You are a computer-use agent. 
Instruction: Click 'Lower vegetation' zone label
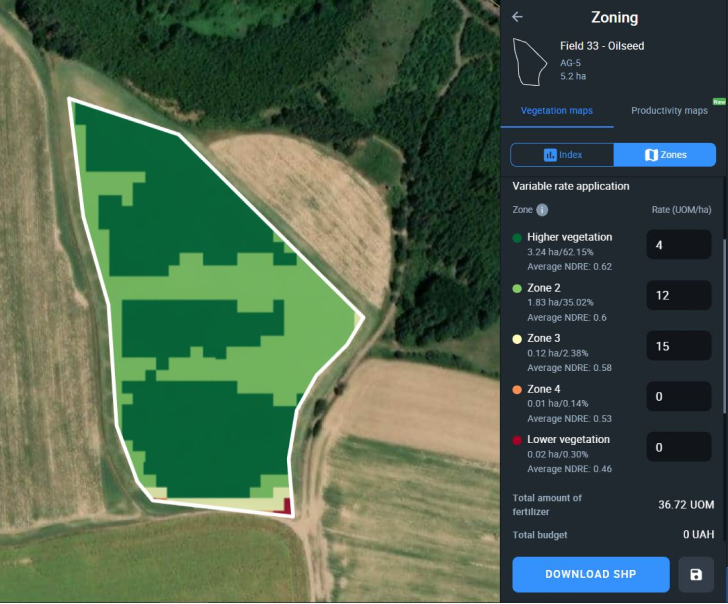tap(568, 439)
